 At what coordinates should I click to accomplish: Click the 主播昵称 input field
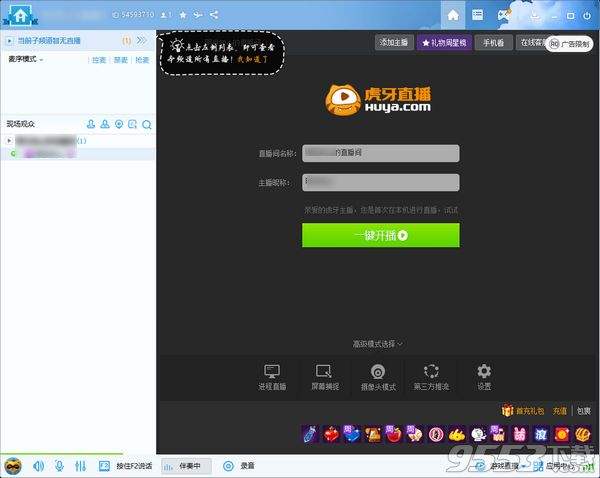pyautogui.click(x=381, y=183)
